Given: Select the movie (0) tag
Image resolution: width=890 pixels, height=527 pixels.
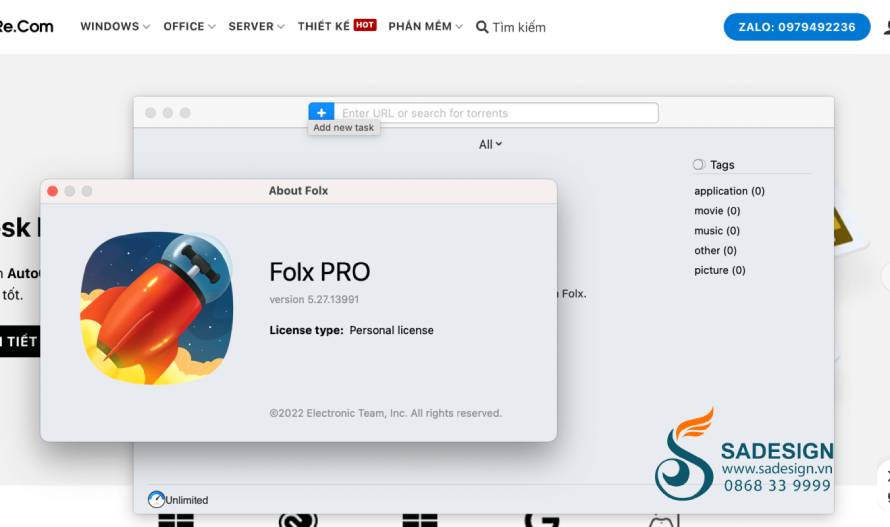Looking at the screenshot, I should coord(717,211).
